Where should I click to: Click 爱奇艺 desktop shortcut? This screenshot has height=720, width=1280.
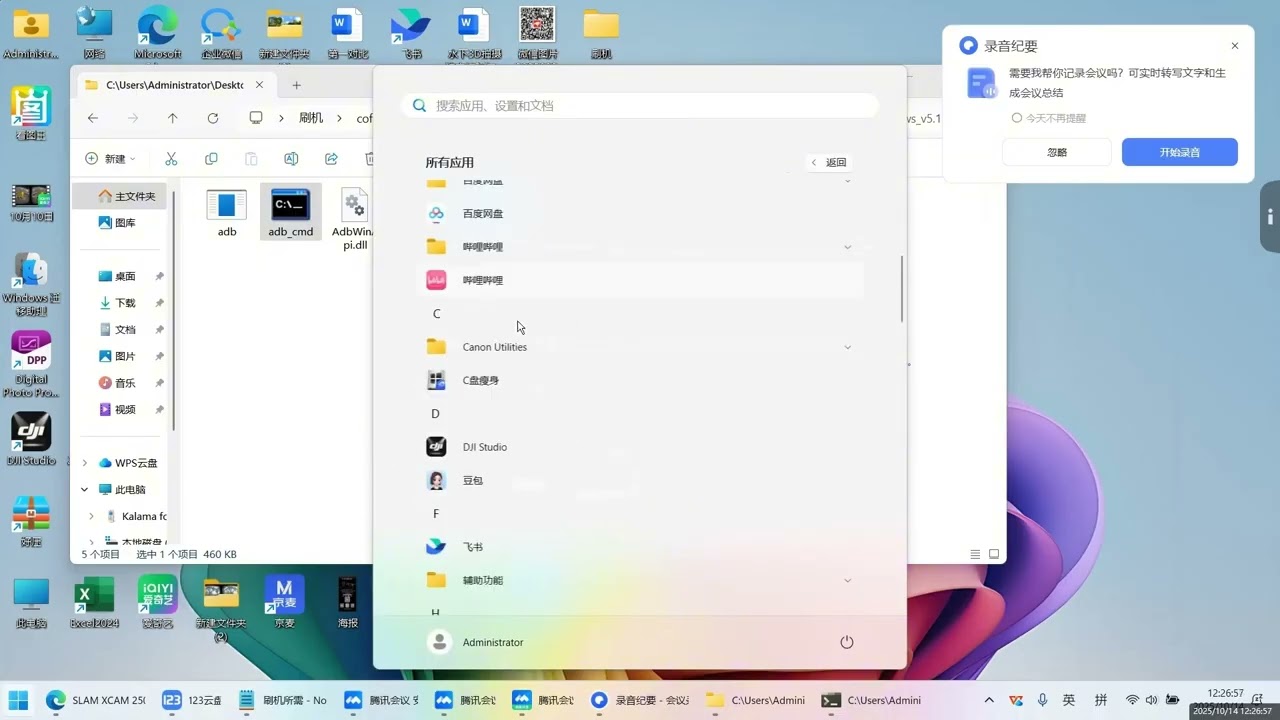[157, 603]
